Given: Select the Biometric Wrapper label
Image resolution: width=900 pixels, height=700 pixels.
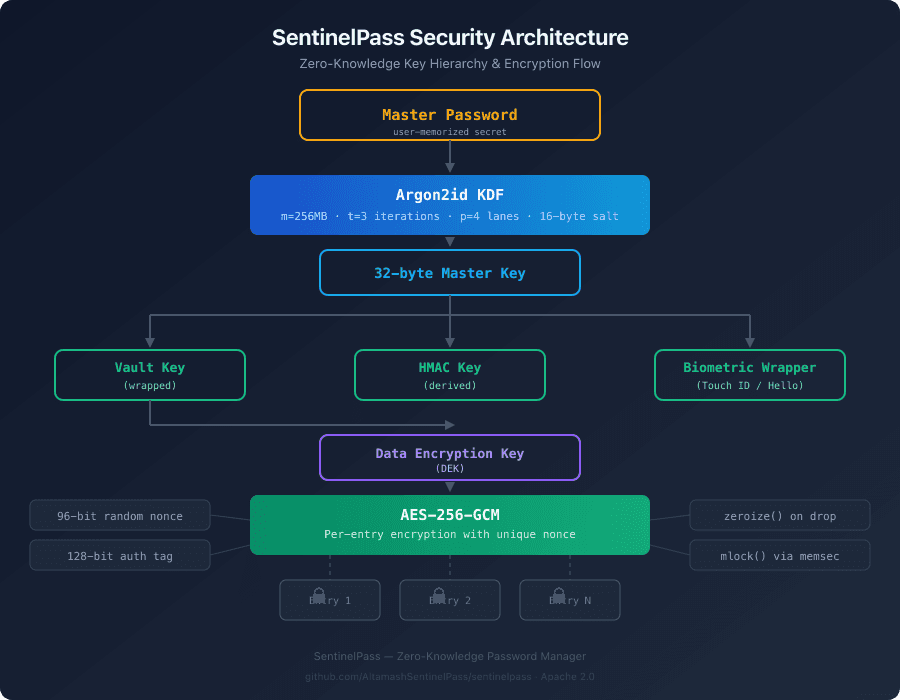Looking at the screenshot, I should click(750, 367).
